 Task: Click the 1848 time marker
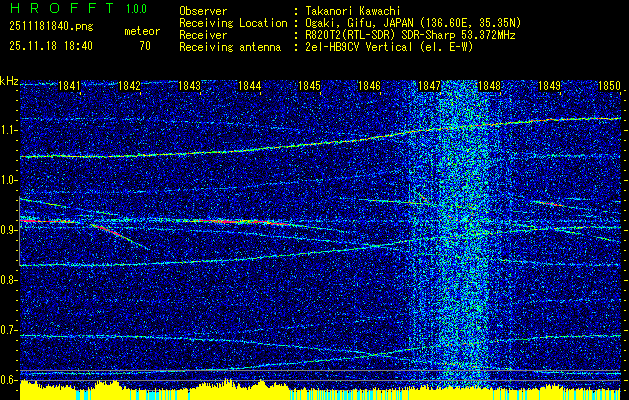click(x=489, y=86)
